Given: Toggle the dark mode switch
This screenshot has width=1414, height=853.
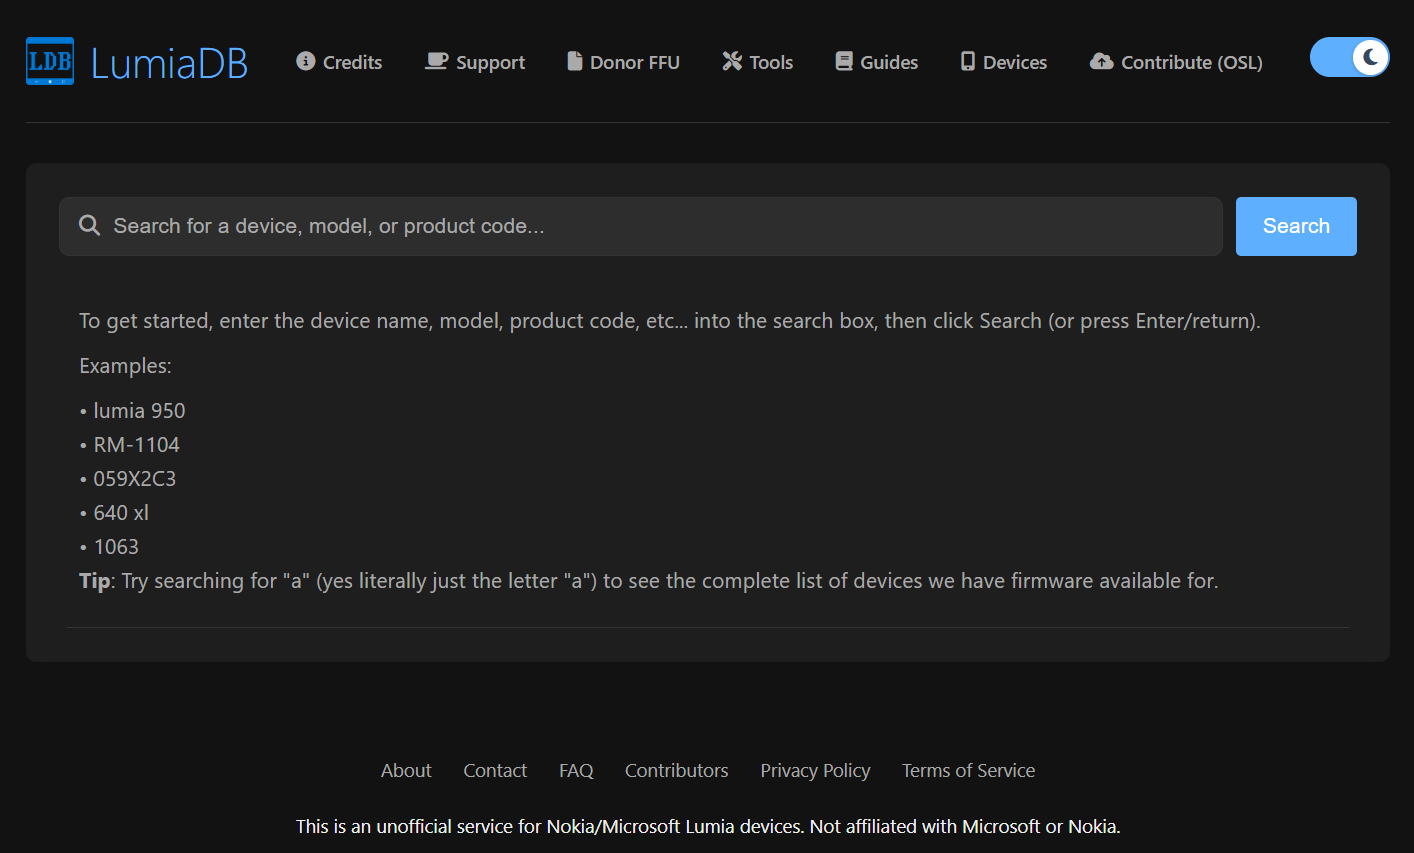Looking at the screenshot, I should 1349,57.
